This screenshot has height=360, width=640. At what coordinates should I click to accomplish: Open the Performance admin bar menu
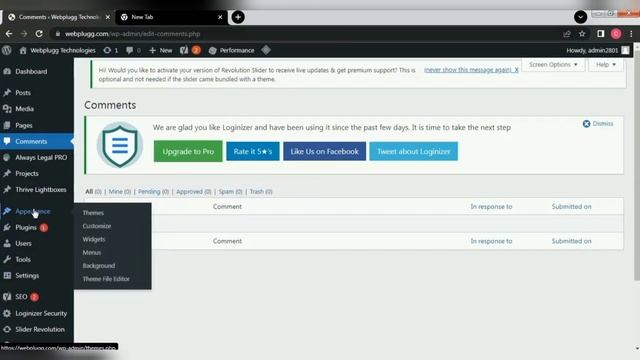coord(231,50)
